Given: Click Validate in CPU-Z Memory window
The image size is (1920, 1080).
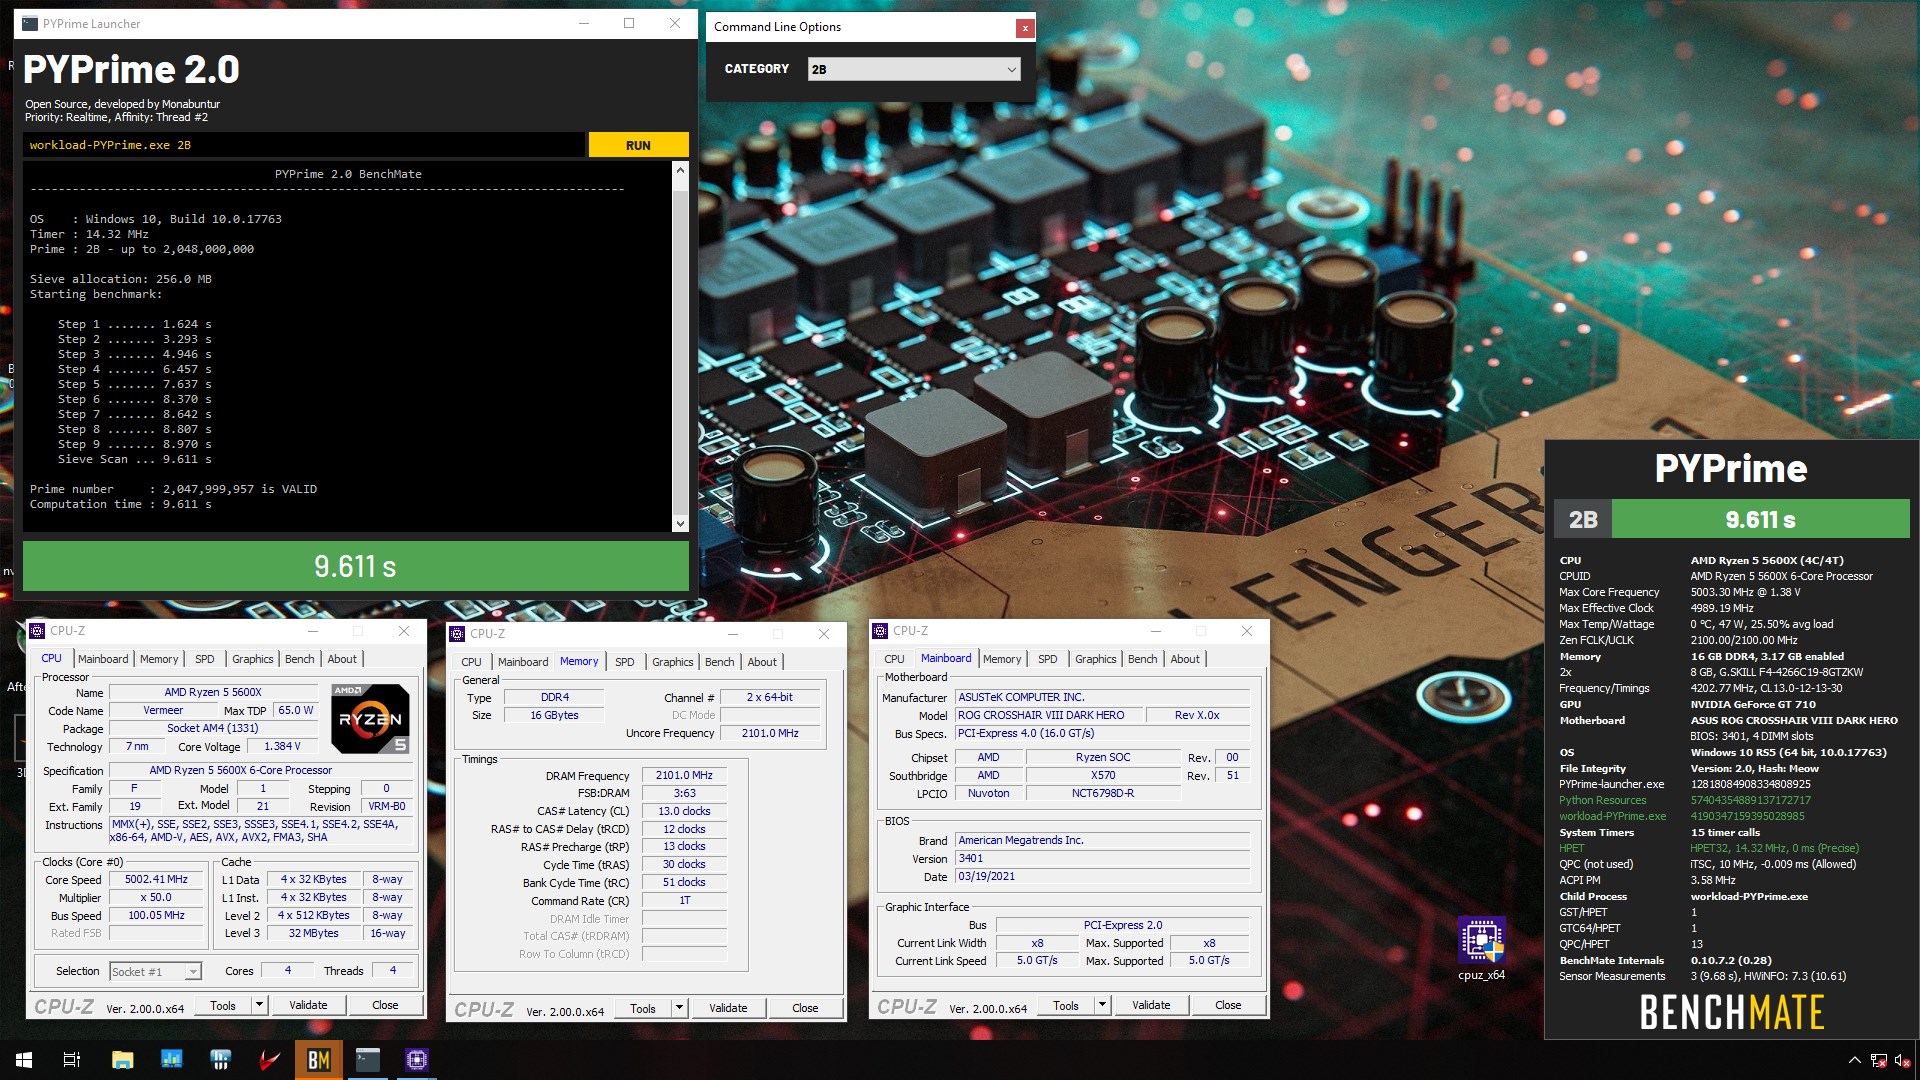Looking at the screenshot, I should (728, 1008).
